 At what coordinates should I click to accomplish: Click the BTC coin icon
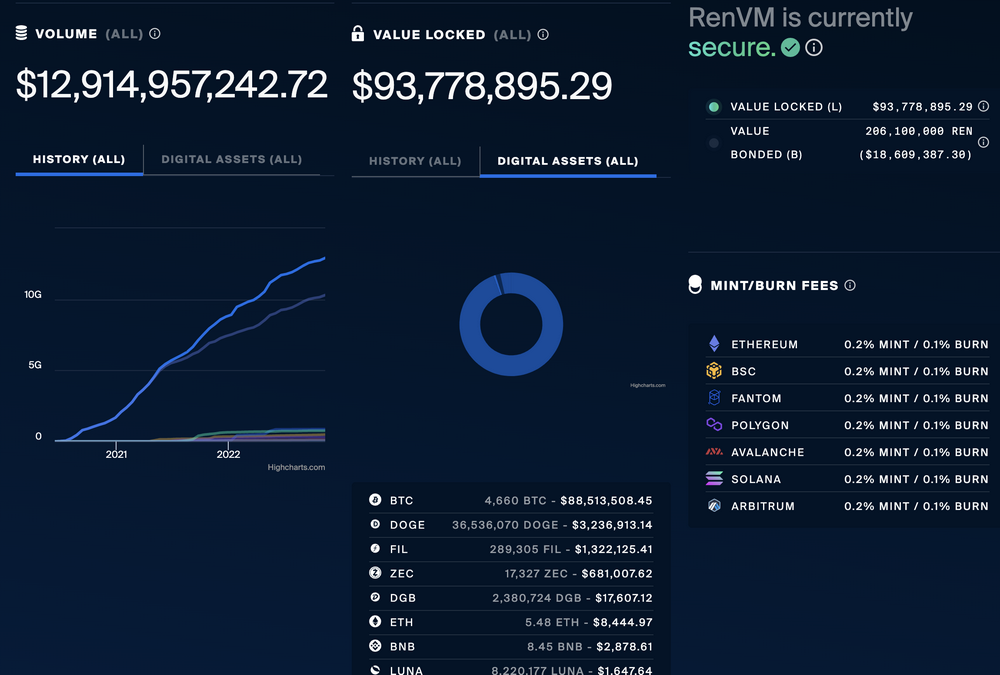click(375, 500)
